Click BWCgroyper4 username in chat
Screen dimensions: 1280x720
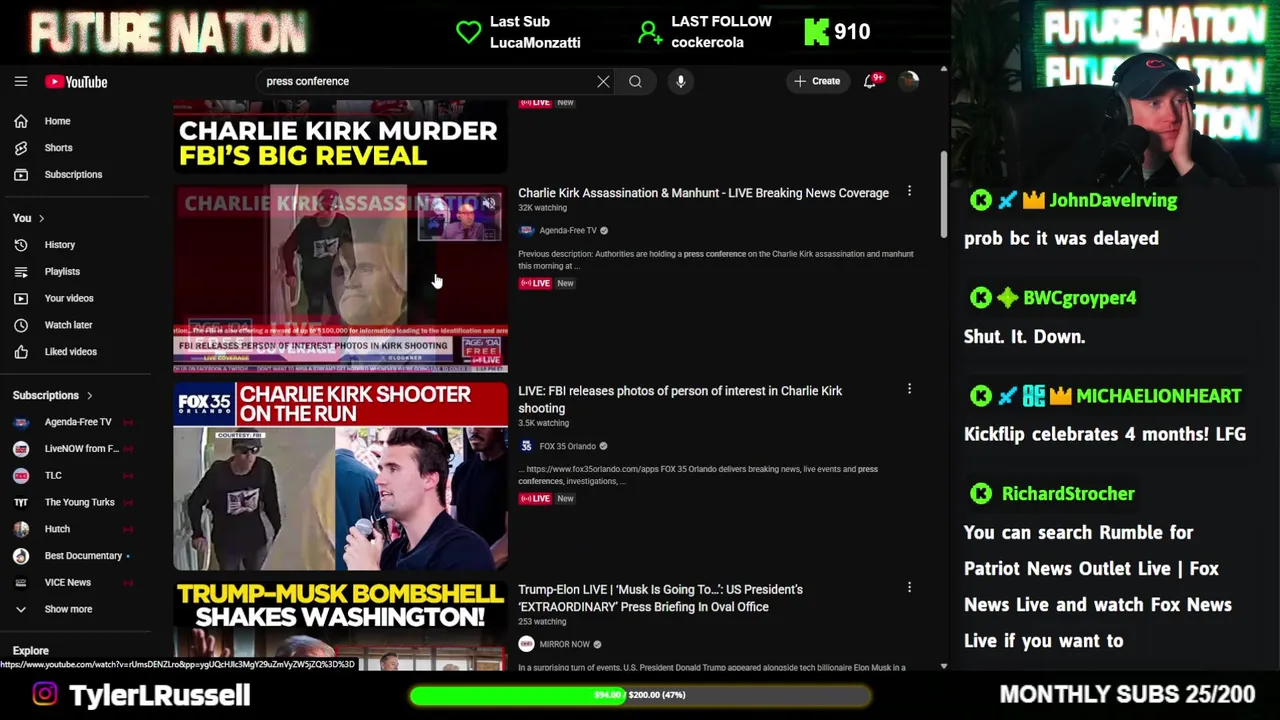pos(1079,298)
